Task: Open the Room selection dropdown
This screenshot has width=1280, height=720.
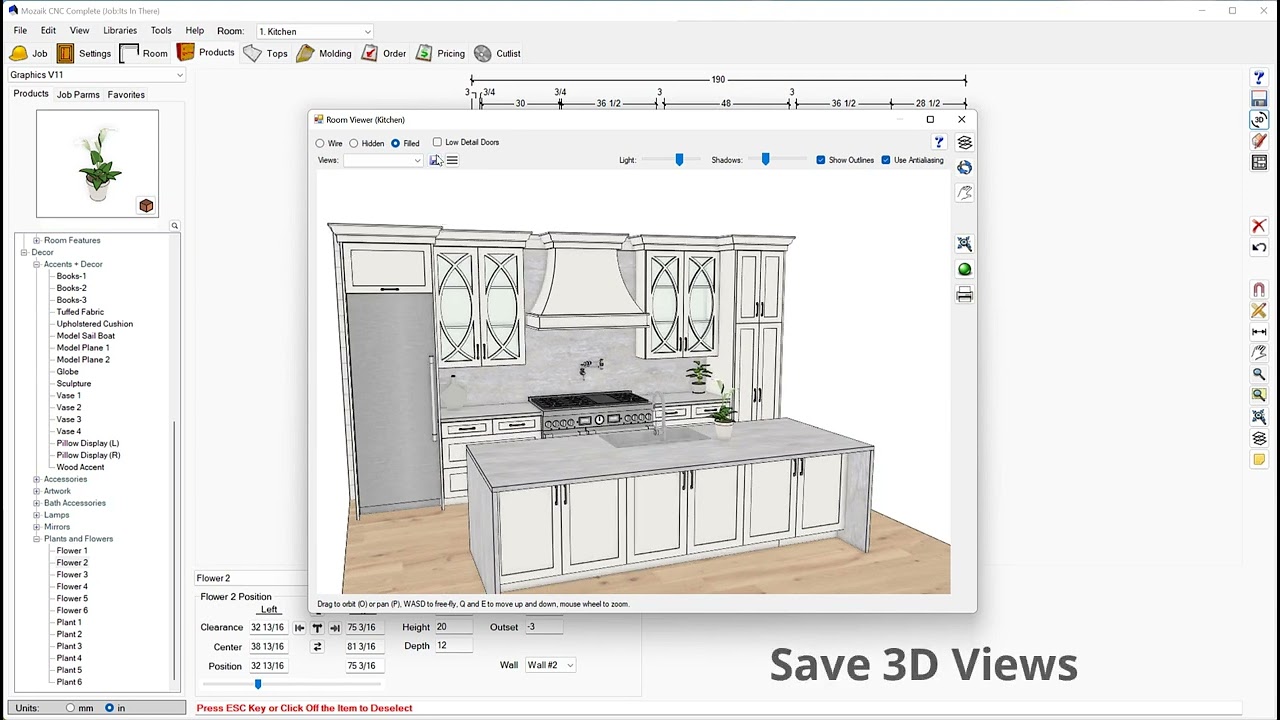Action: (314, 32)
